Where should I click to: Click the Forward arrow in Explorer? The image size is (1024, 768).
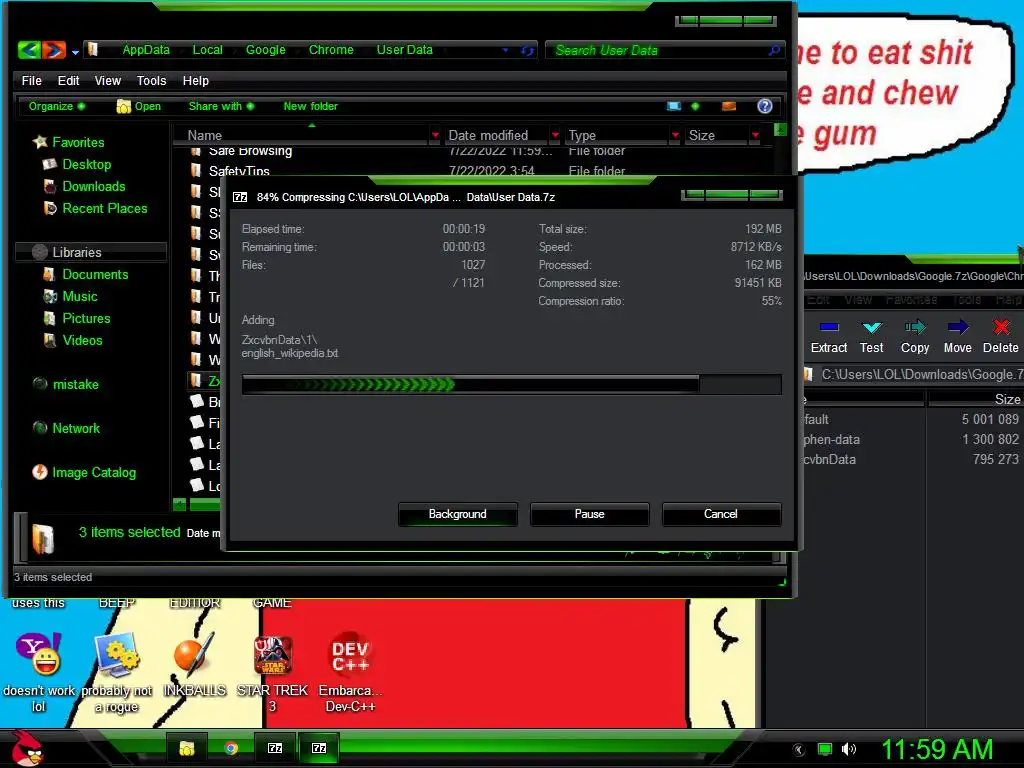[x=54, y=50]
